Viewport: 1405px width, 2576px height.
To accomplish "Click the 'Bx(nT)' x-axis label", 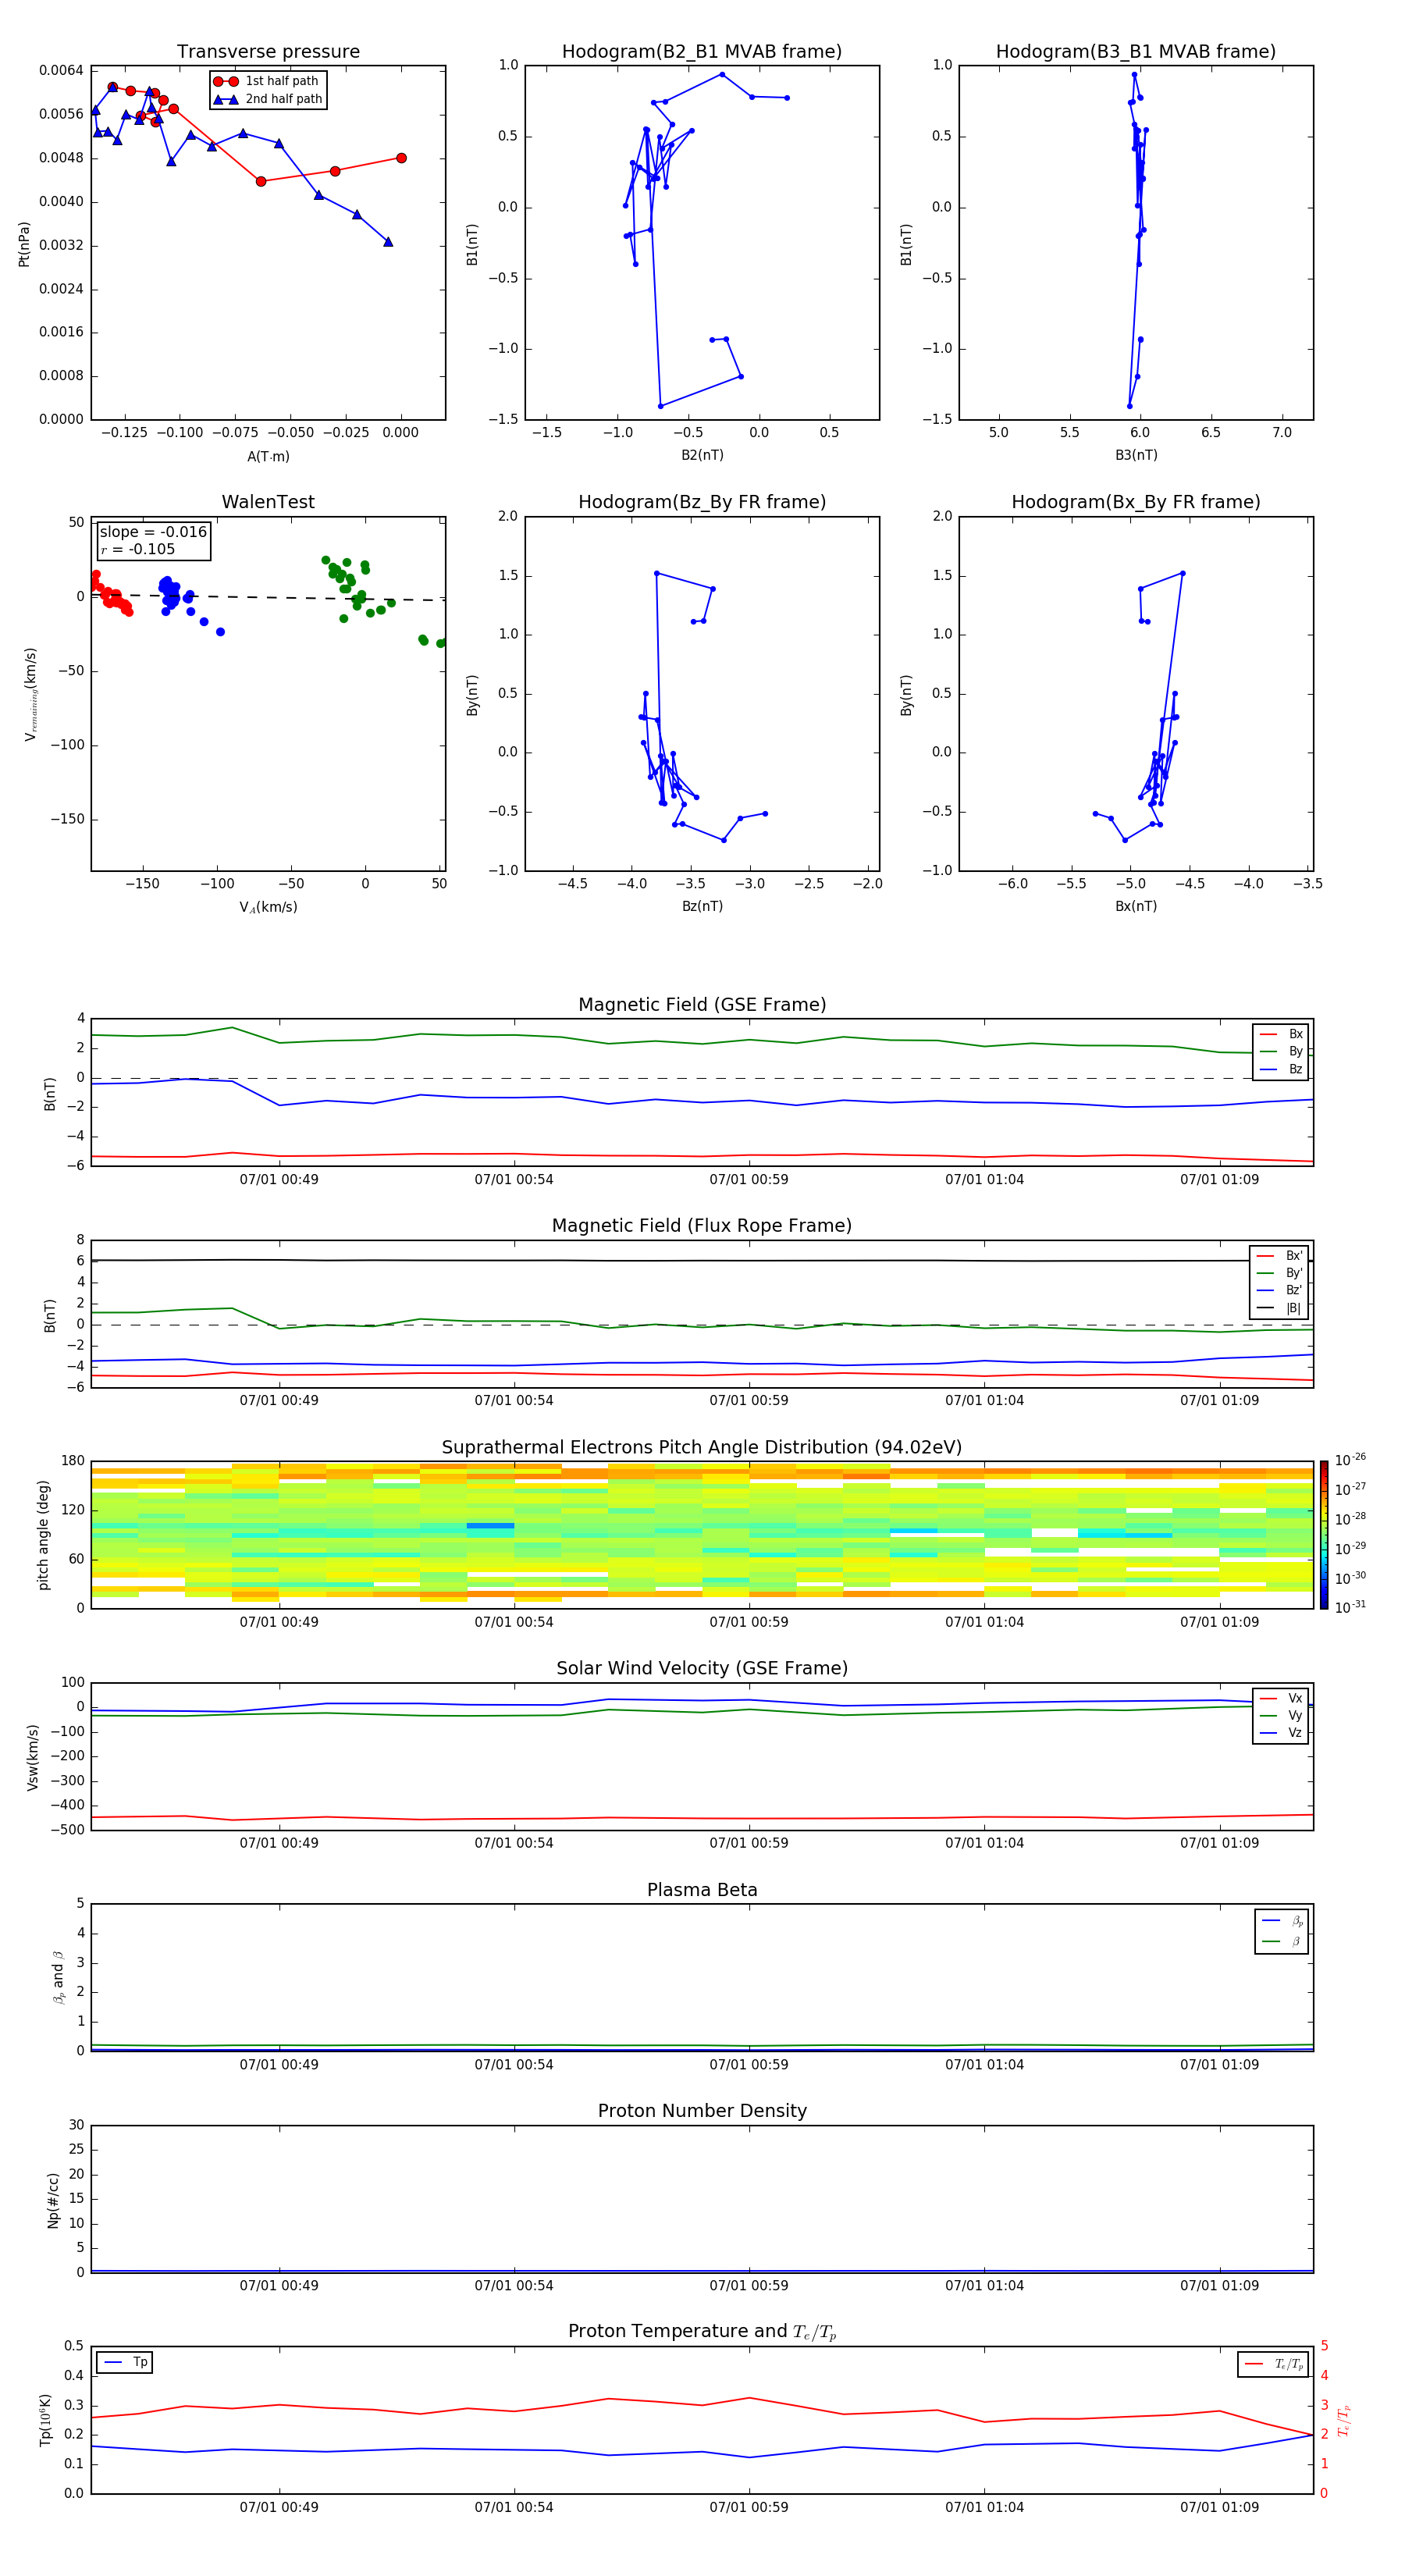I will 1136,906.
